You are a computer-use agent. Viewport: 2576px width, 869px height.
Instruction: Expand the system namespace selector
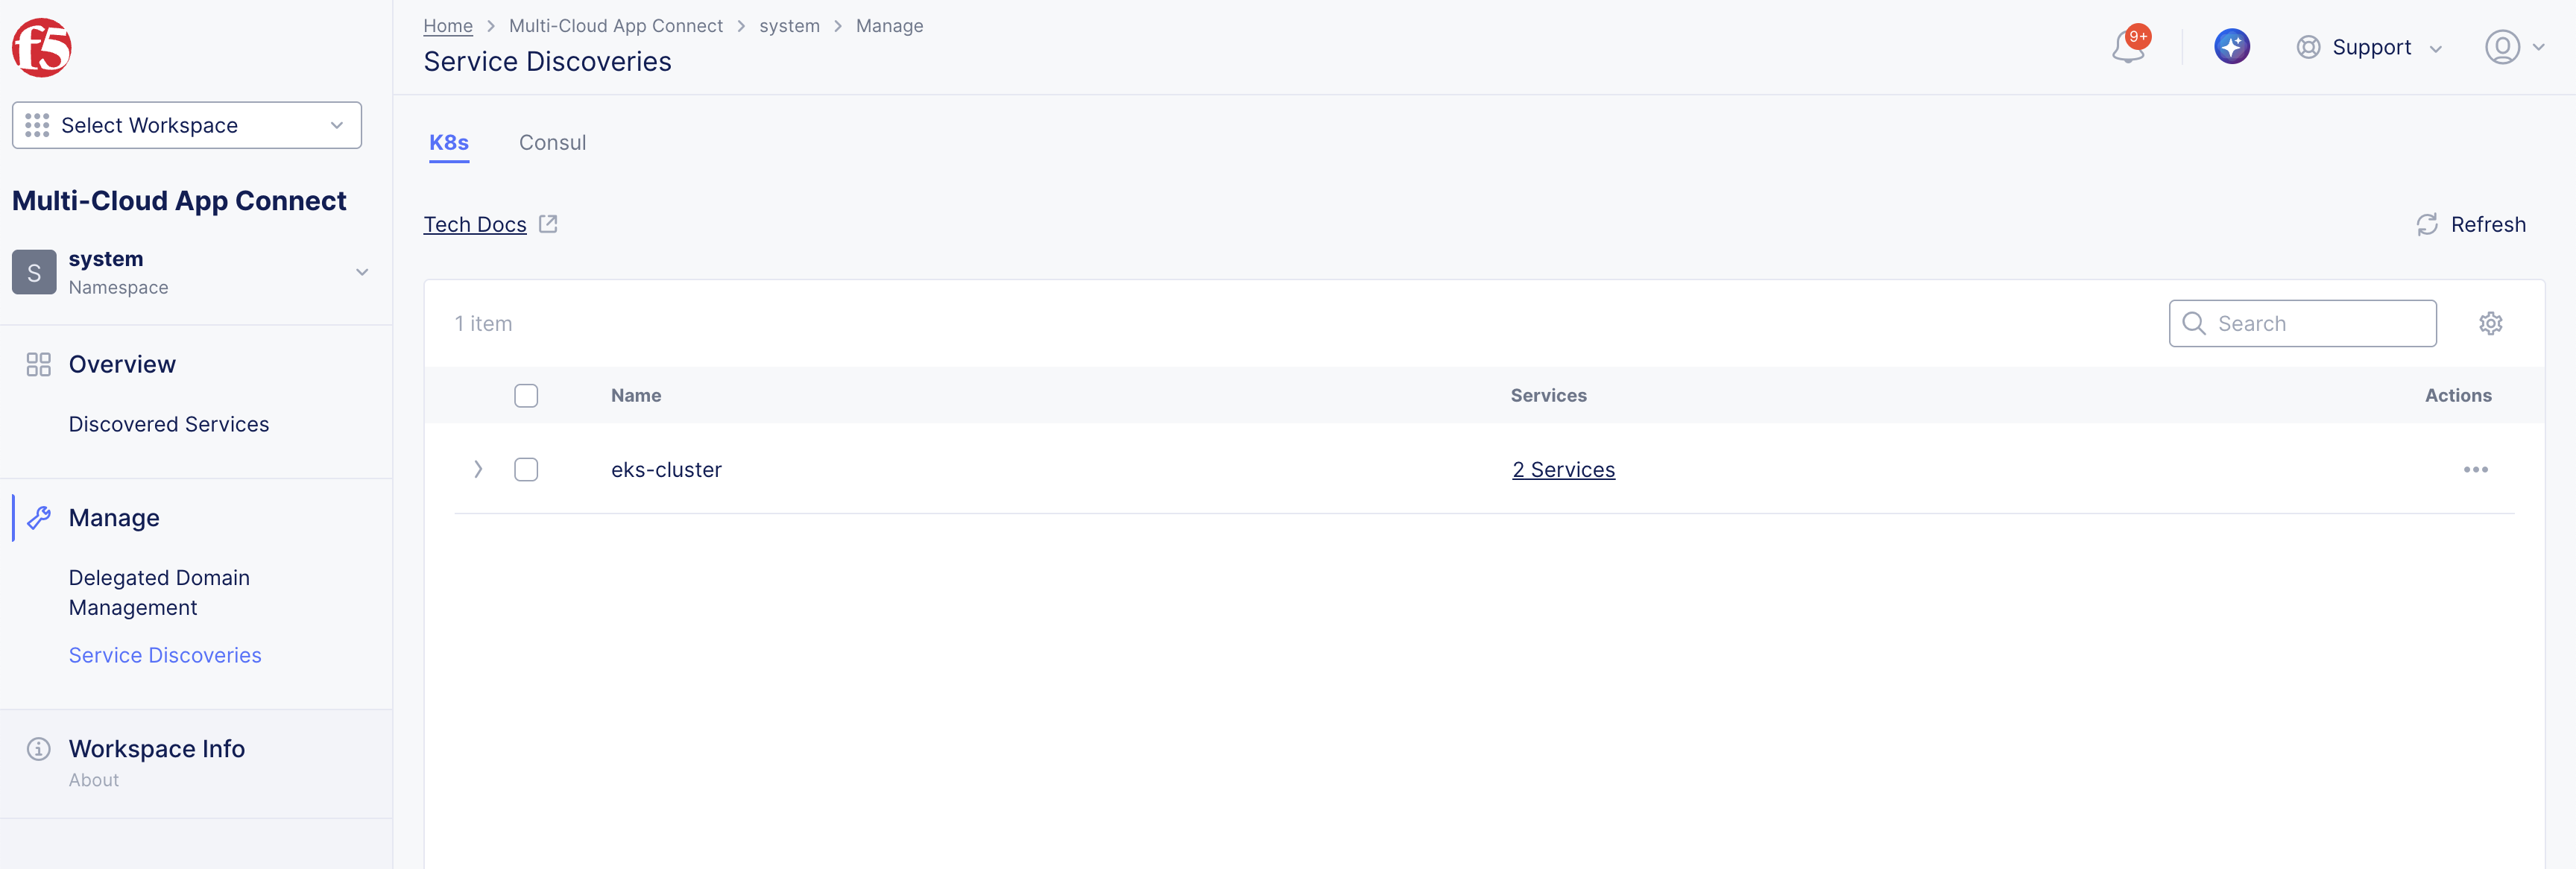click(361, 272)
